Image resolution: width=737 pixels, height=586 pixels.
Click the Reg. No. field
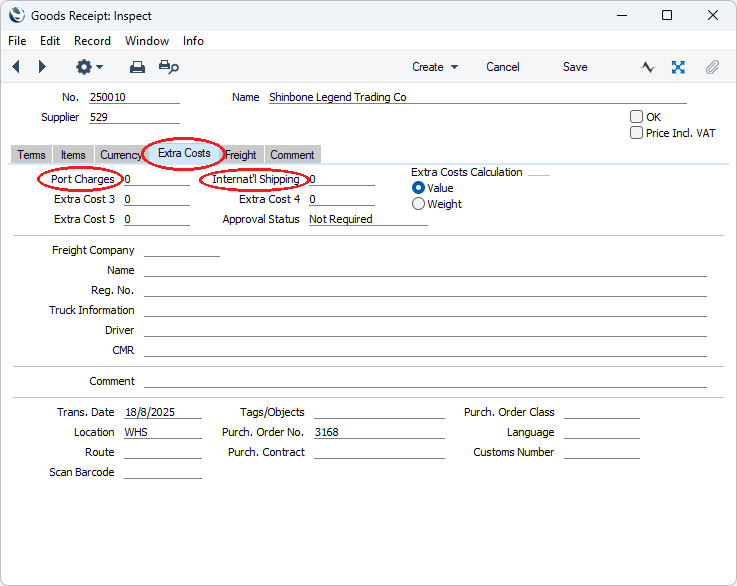pyautogui.click(x=425, y=290)
